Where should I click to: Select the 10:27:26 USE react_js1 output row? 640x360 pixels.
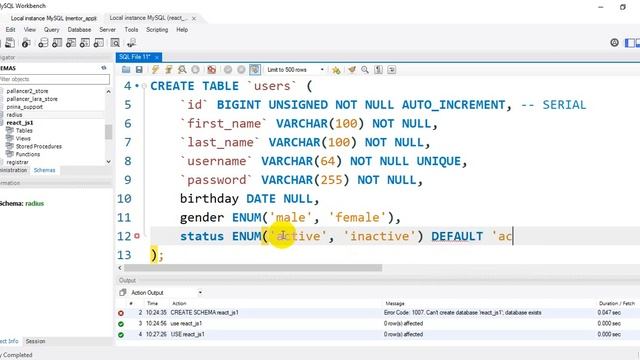[378, 334]
